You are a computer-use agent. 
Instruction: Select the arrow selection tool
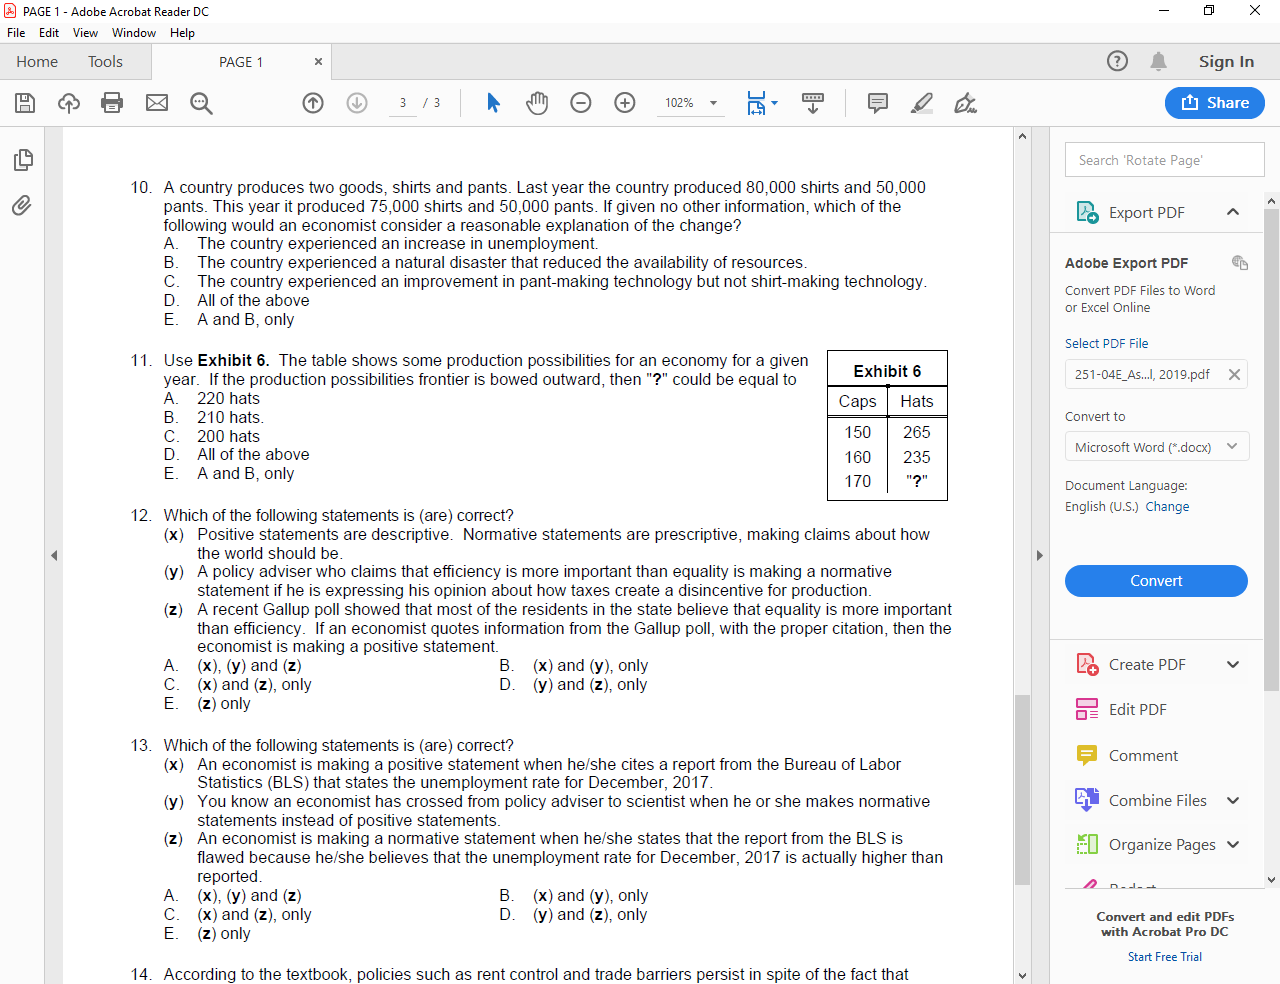[x=492, y=102]
